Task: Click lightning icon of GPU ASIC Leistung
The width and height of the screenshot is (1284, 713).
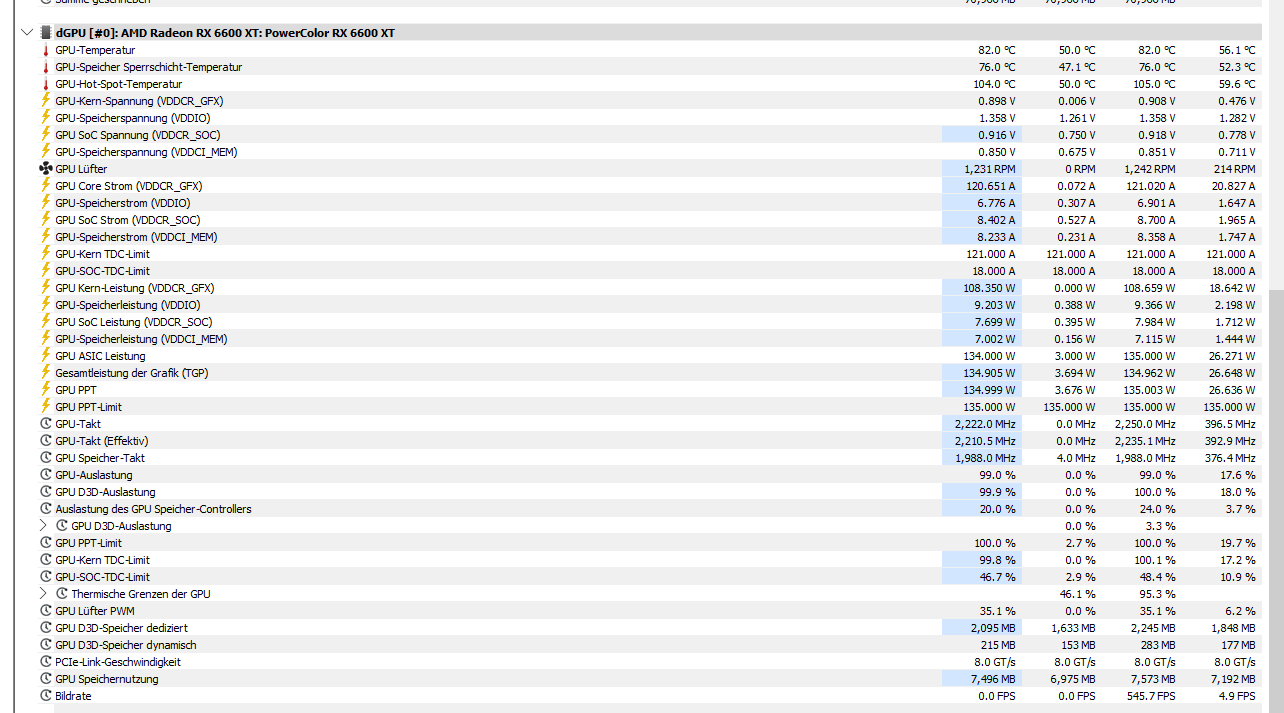Action: pos(45,356)
